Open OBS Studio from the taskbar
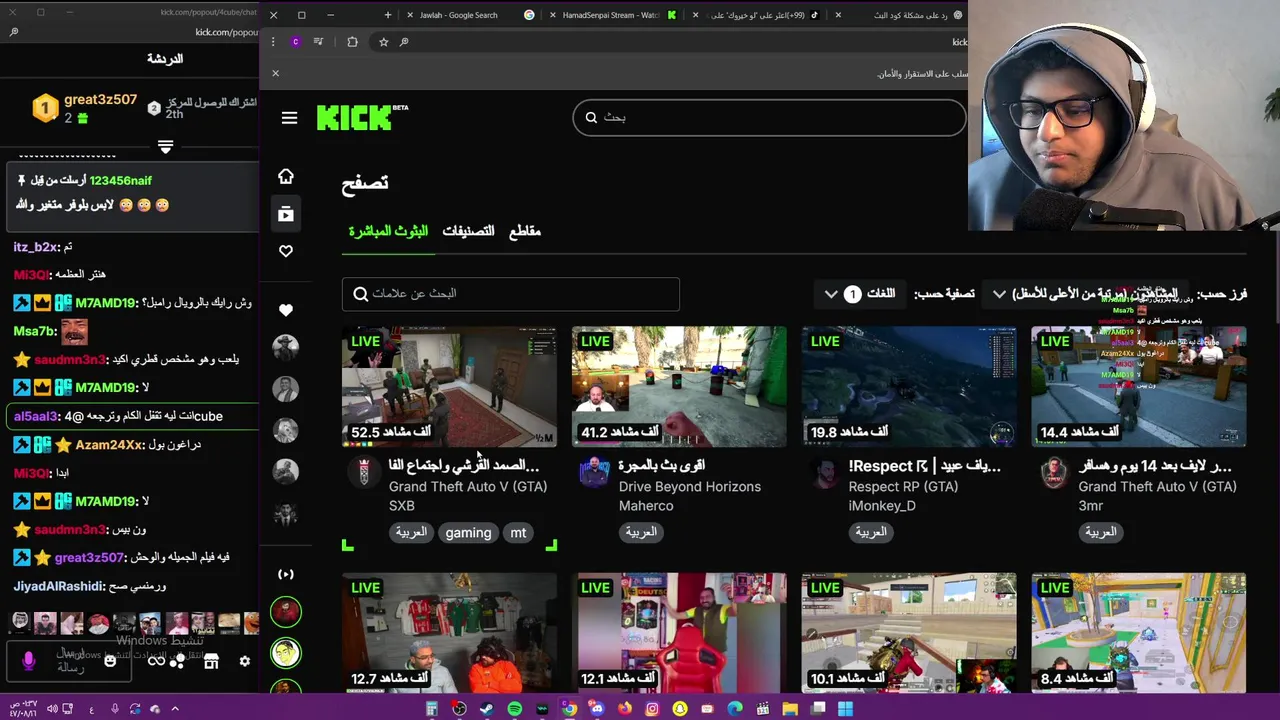The height and width of the screenshot is (720, 1280). pos(459,709)
